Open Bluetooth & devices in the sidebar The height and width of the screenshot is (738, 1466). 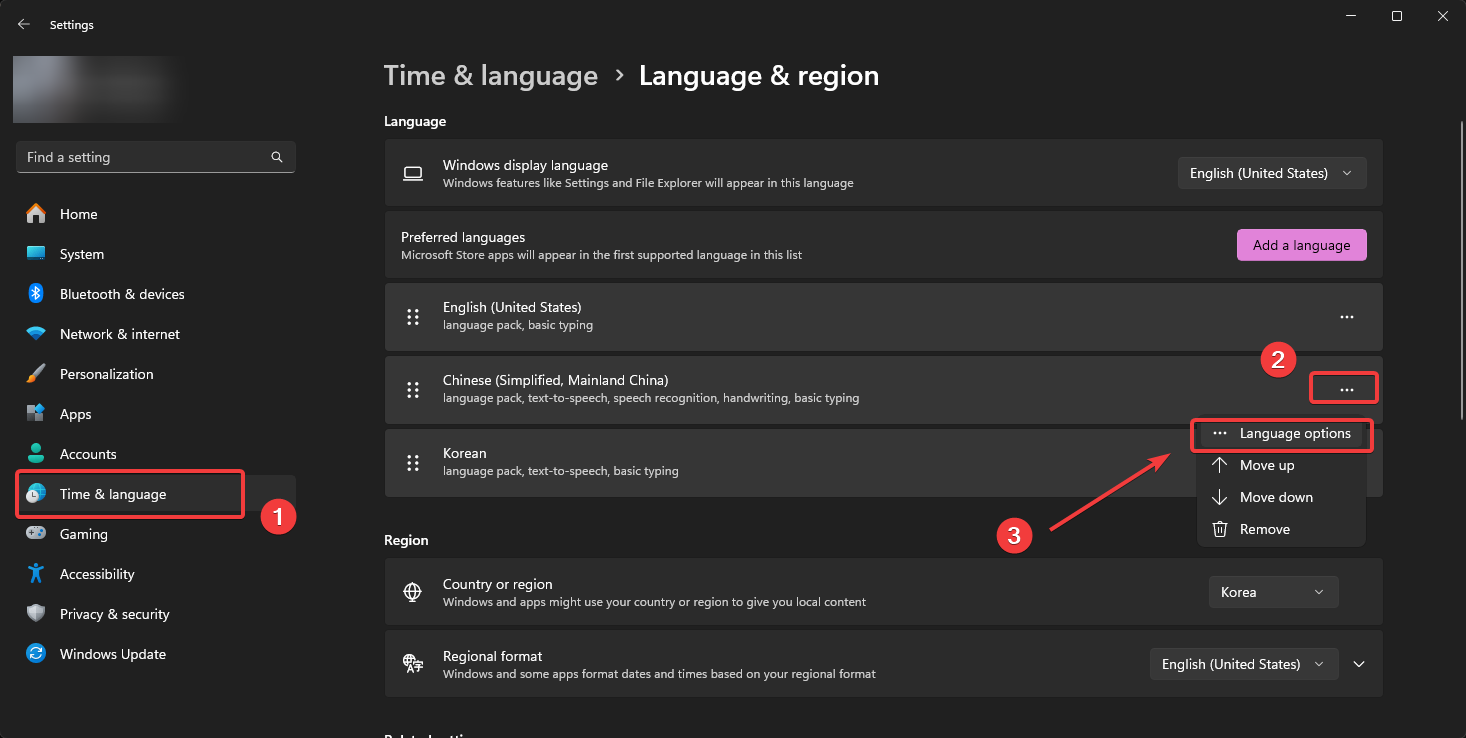[x=155, y=294]
